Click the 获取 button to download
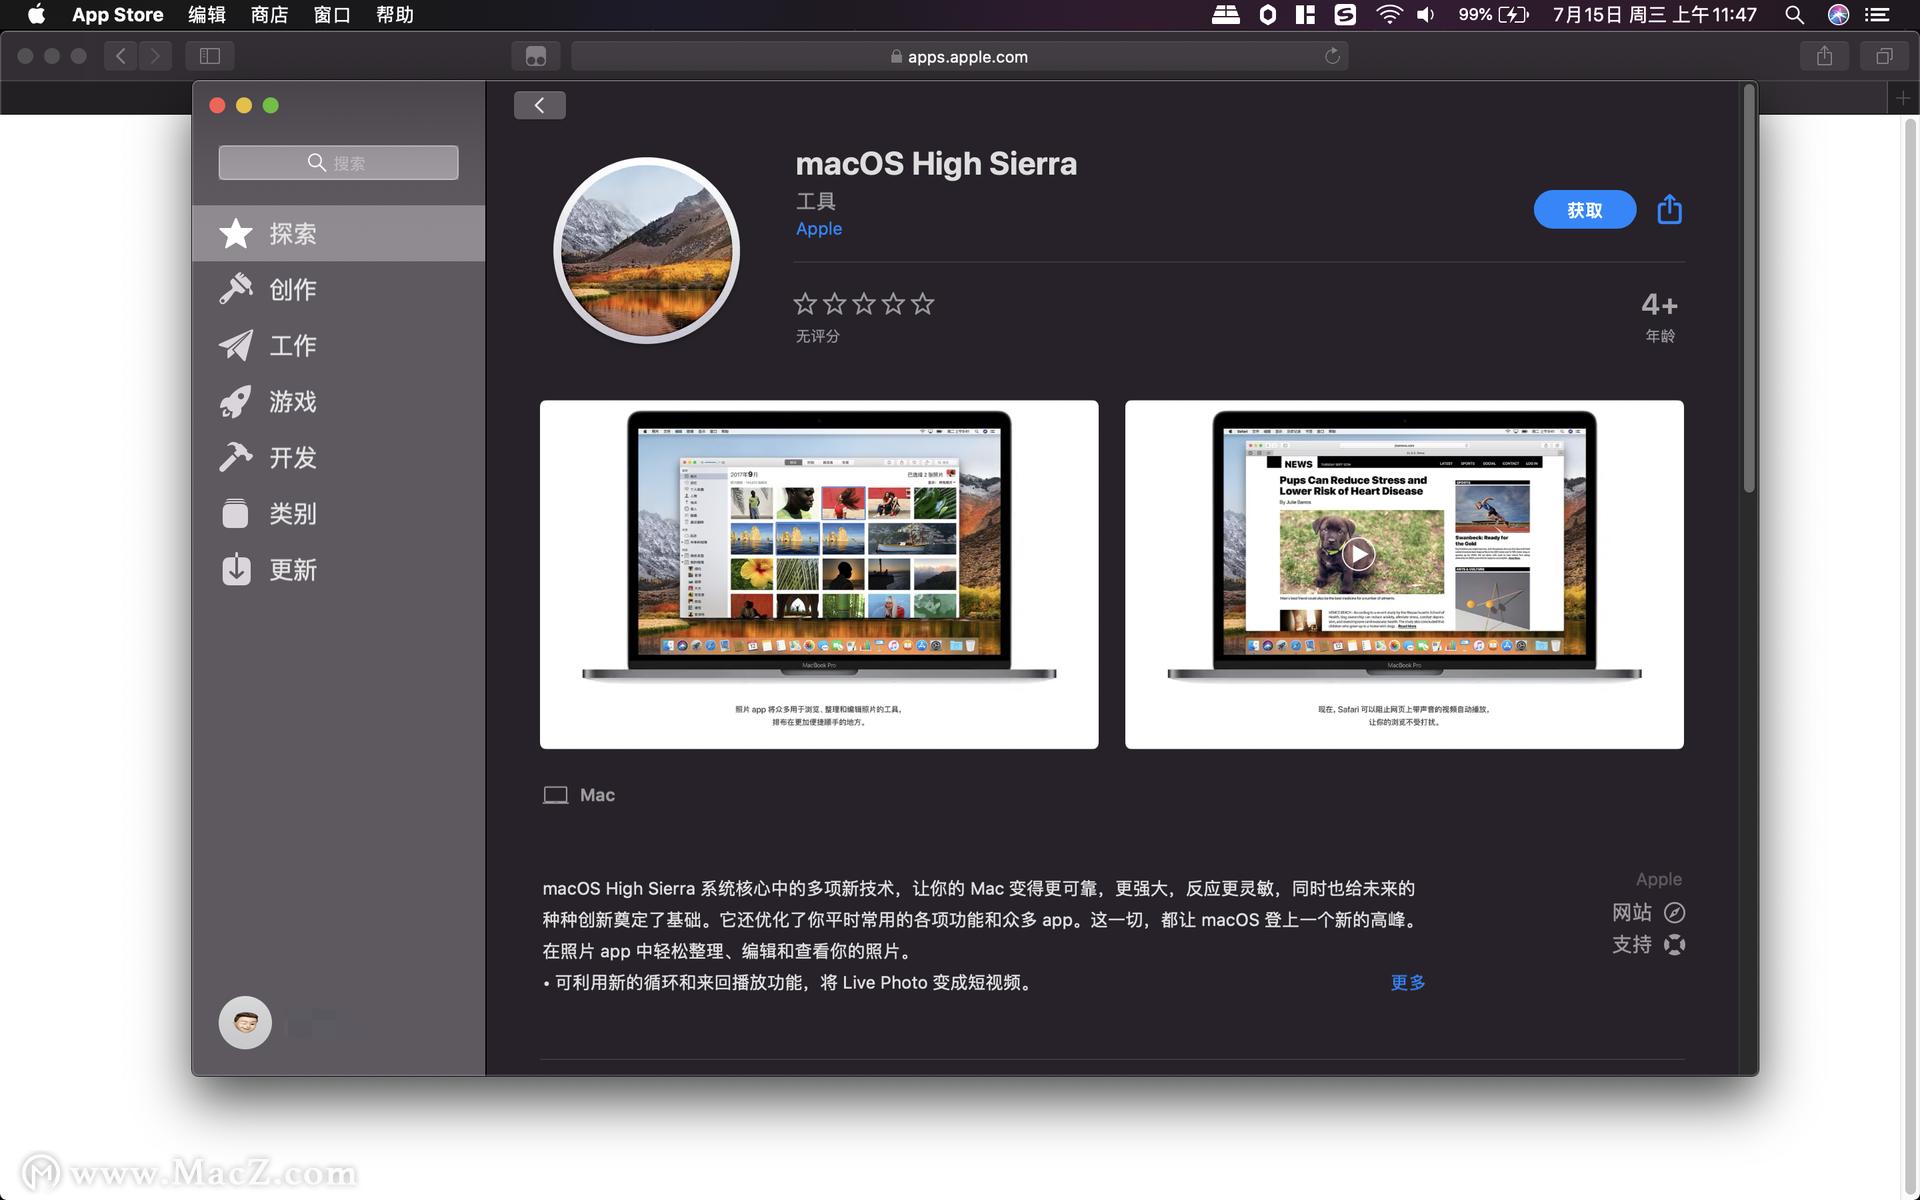 [1584, 210]
